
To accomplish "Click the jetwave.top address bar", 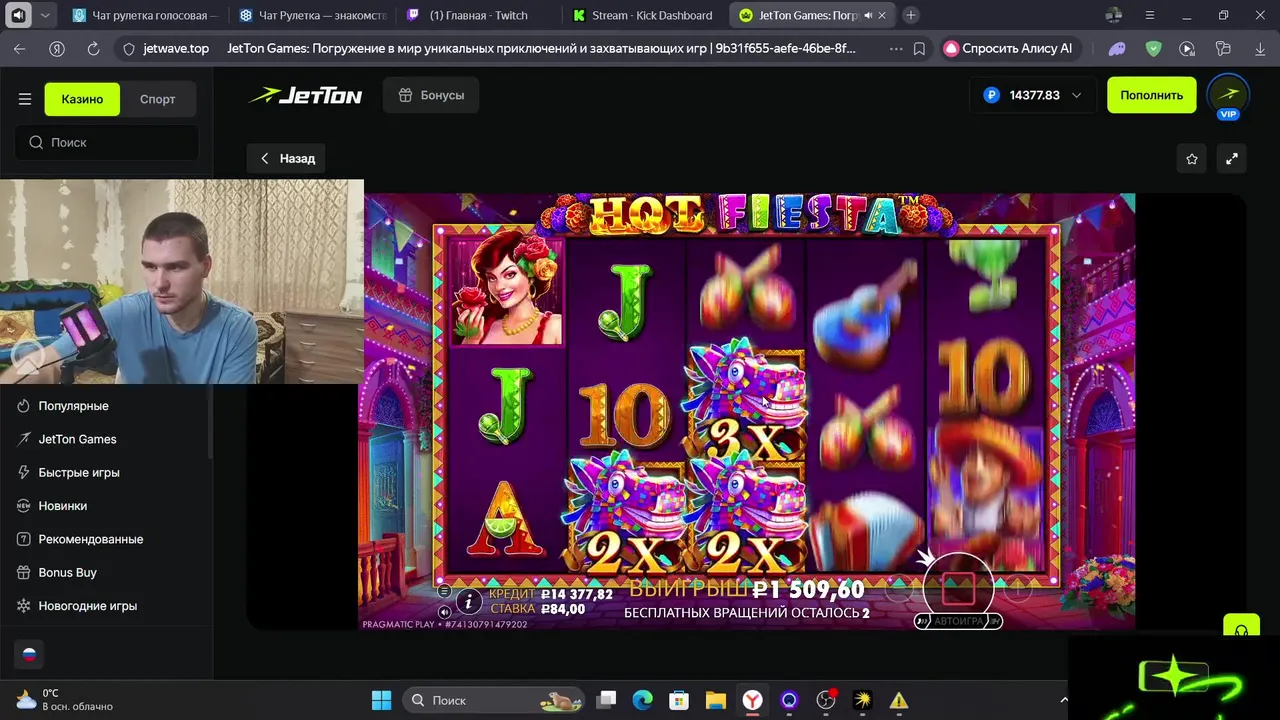I will 176,48.
